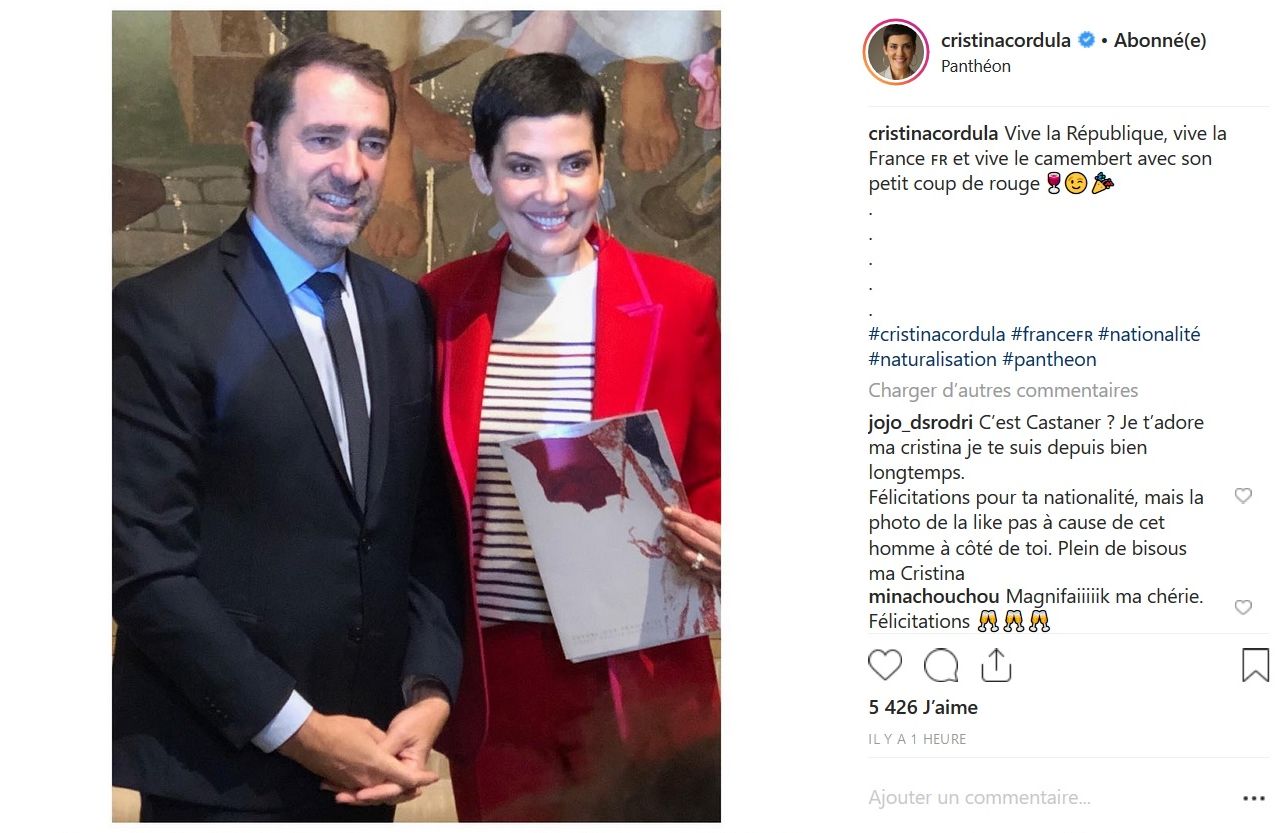
Task: Open cristinacordula's profile from the header username
Action: [x=1005, y=41]
